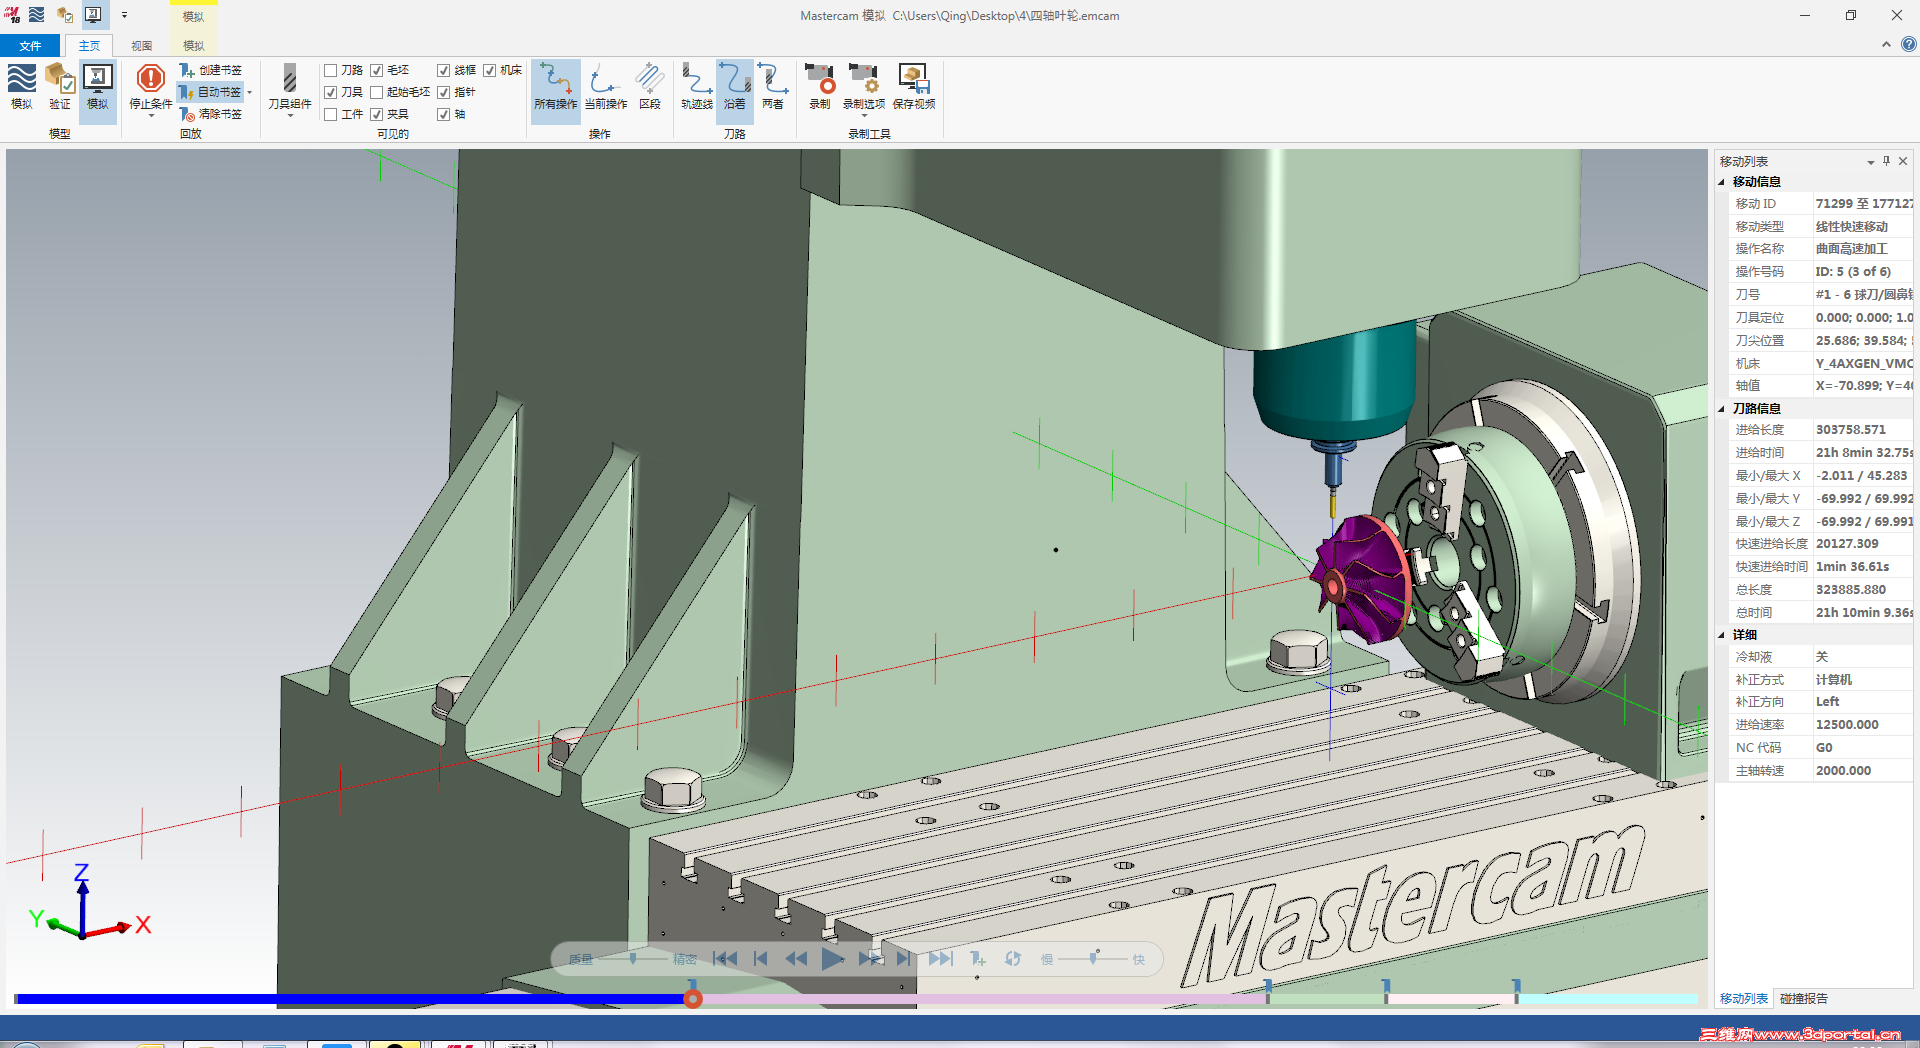The image size is (1920, 1048).
Task: Toggle the 起始毛坯 initial stock checkbox
Action: 377,92
